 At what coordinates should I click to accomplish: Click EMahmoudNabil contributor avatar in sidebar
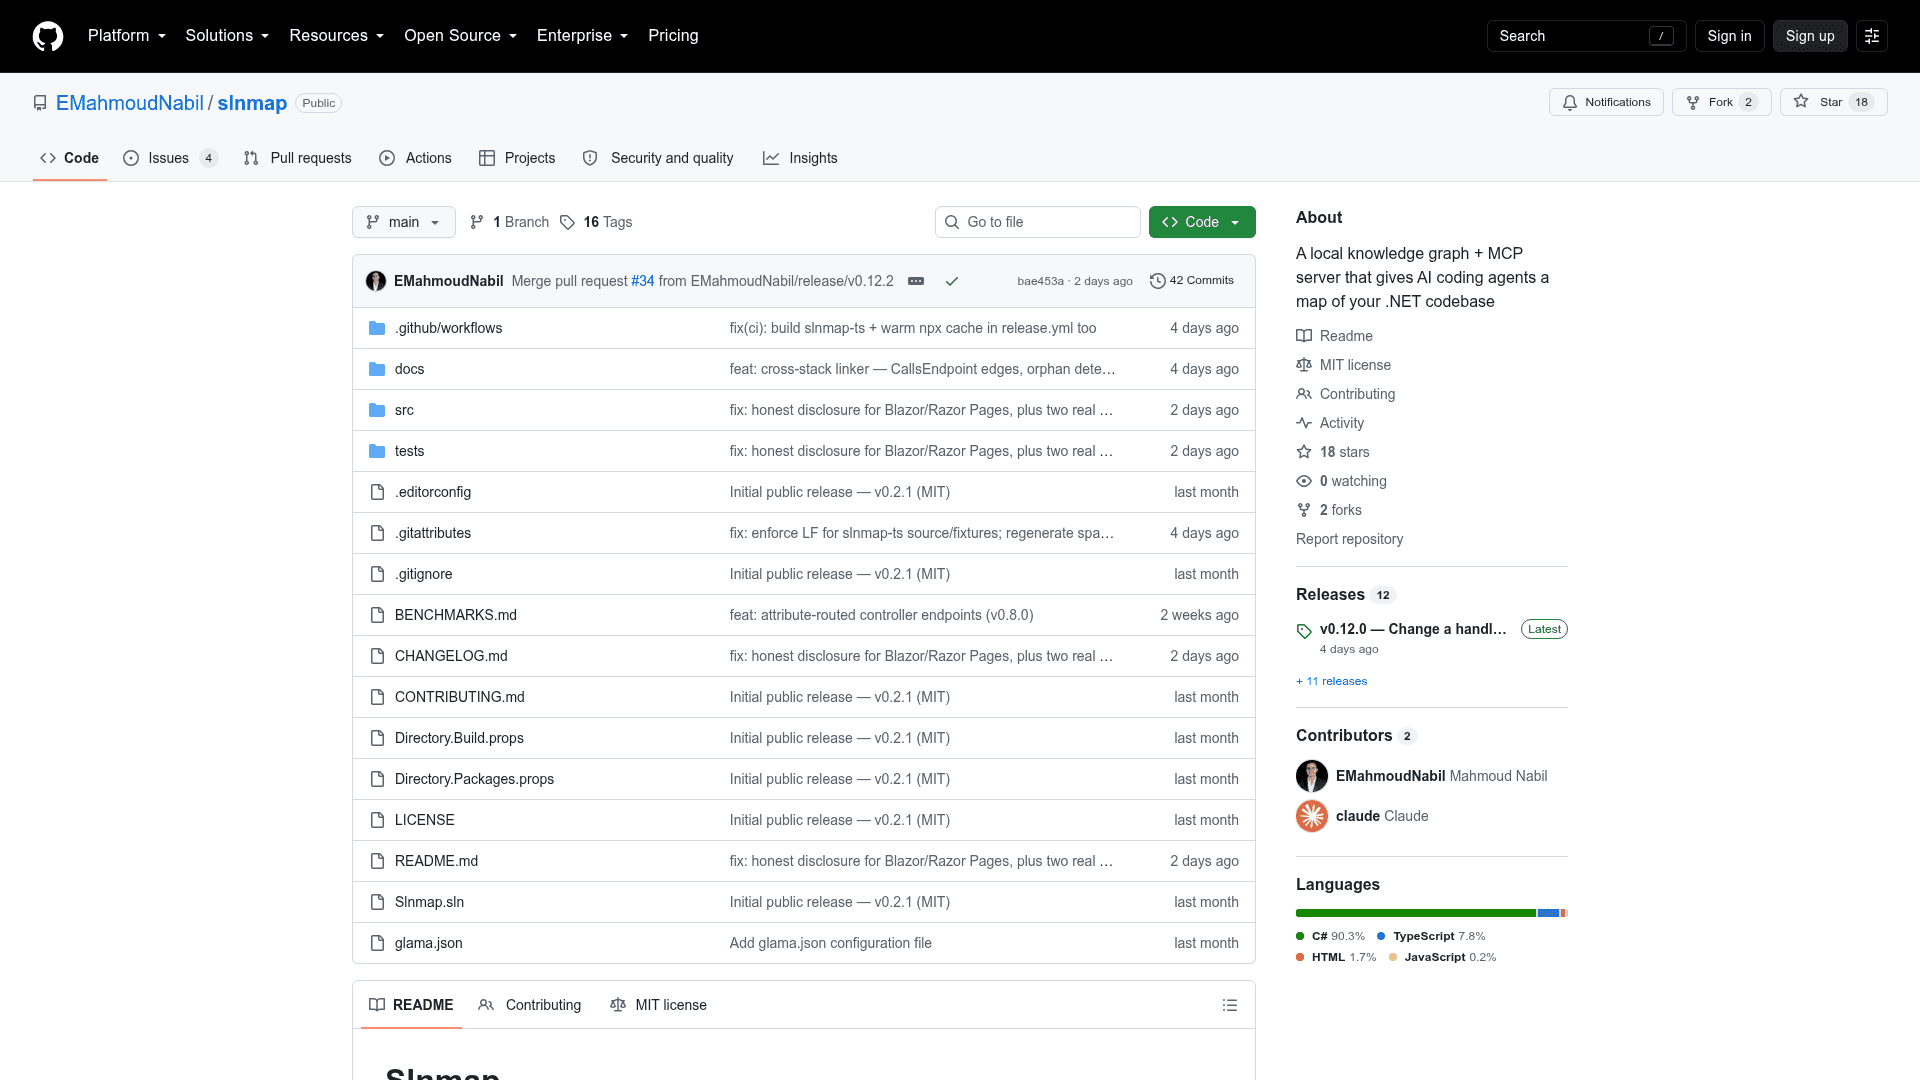1312,776
